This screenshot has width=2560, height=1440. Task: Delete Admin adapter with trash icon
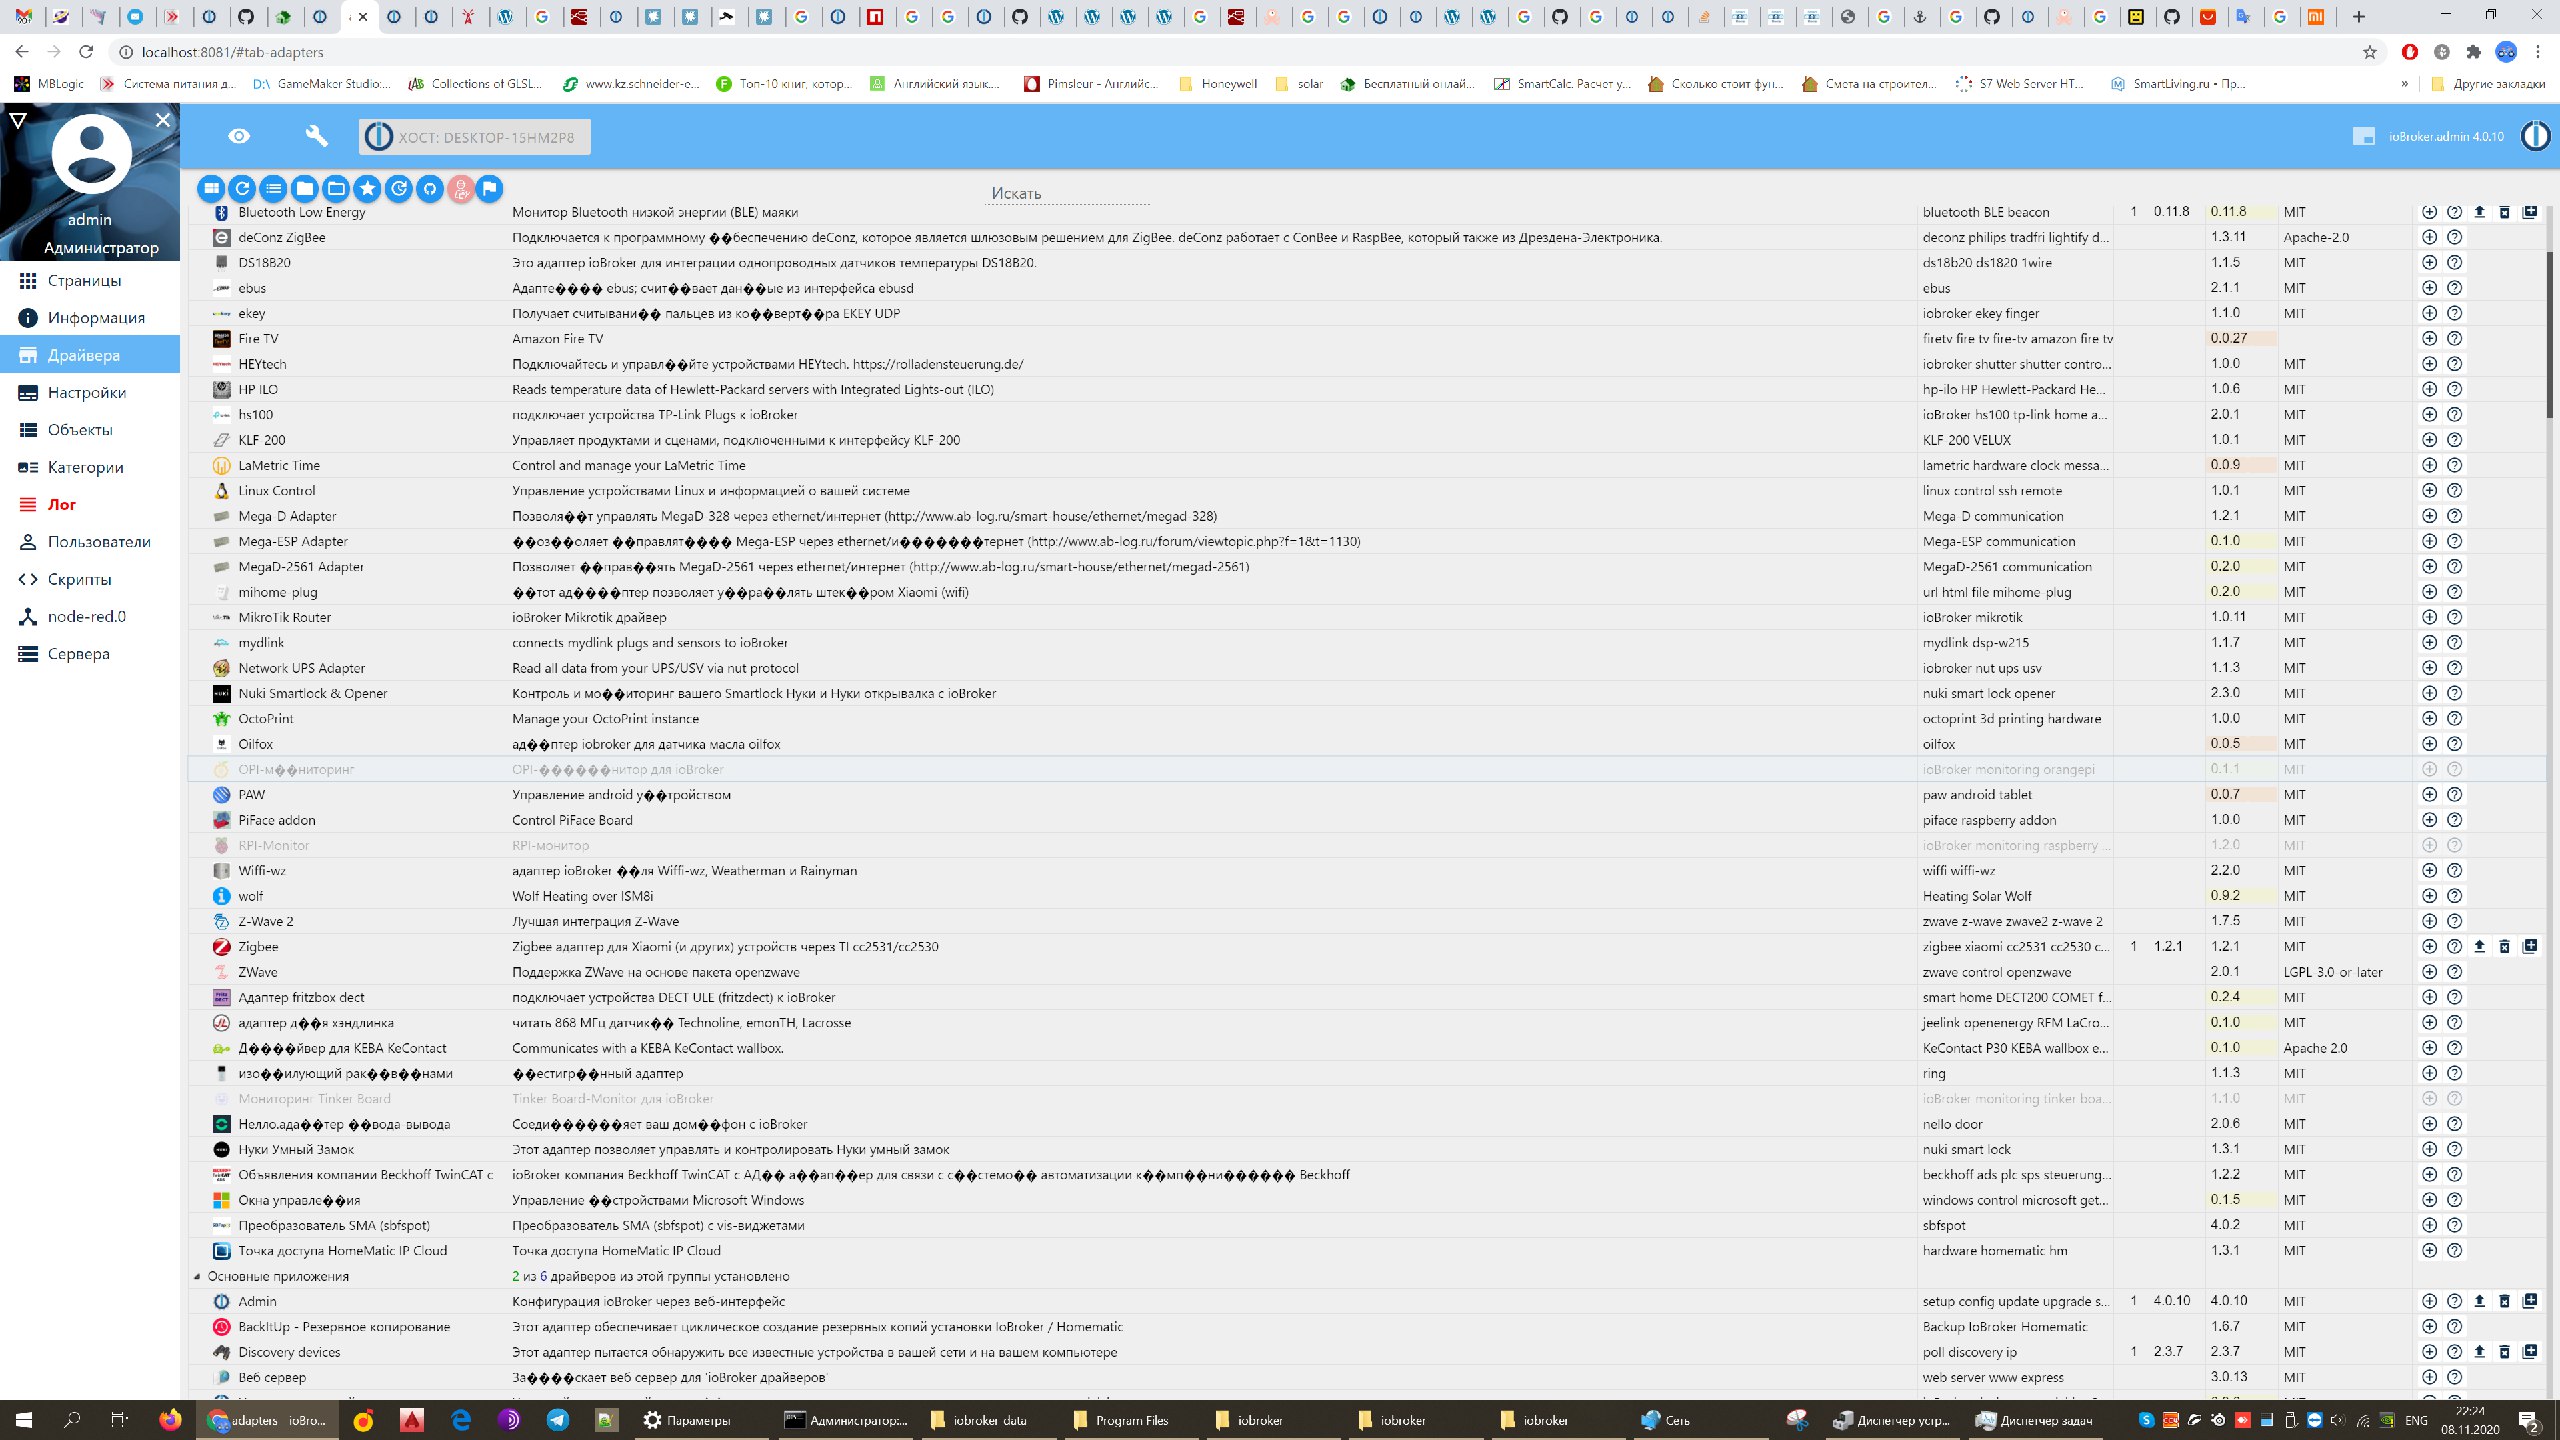(x=2504, y=1301)
